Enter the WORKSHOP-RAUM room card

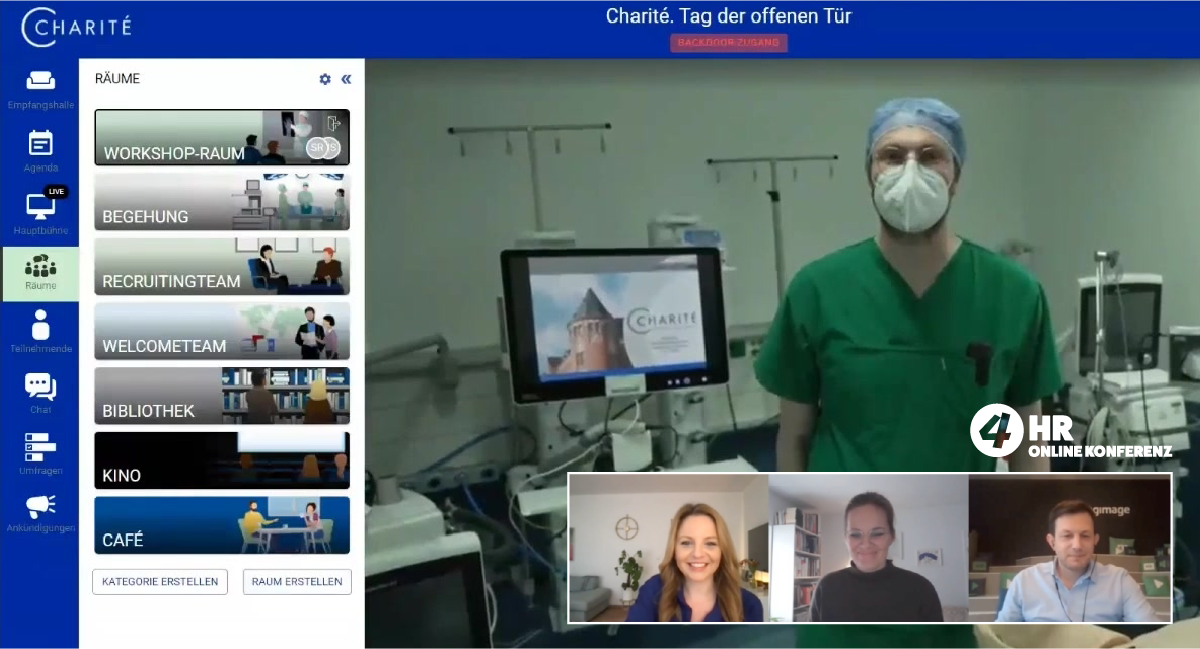222,137
